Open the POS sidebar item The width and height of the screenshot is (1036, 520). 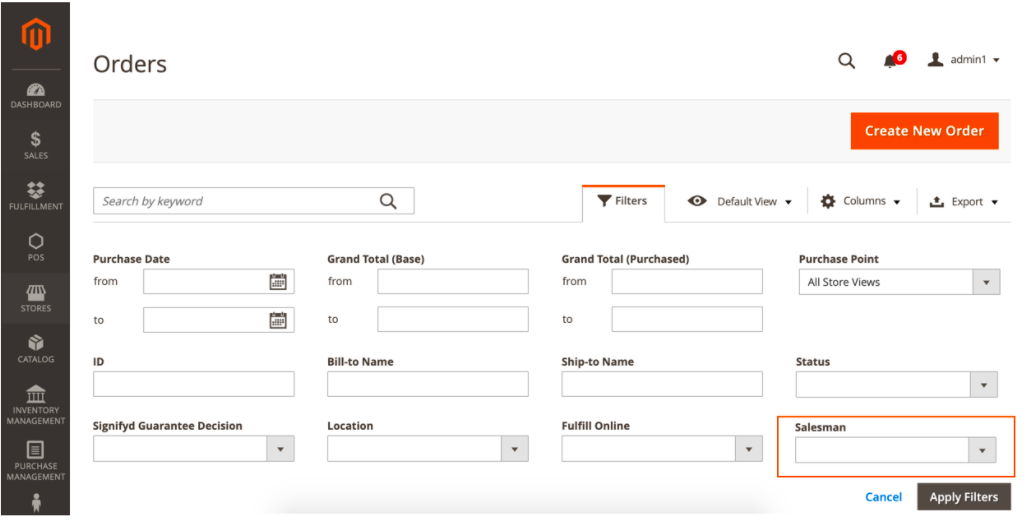pyautogui.click(x=35, y=247)
